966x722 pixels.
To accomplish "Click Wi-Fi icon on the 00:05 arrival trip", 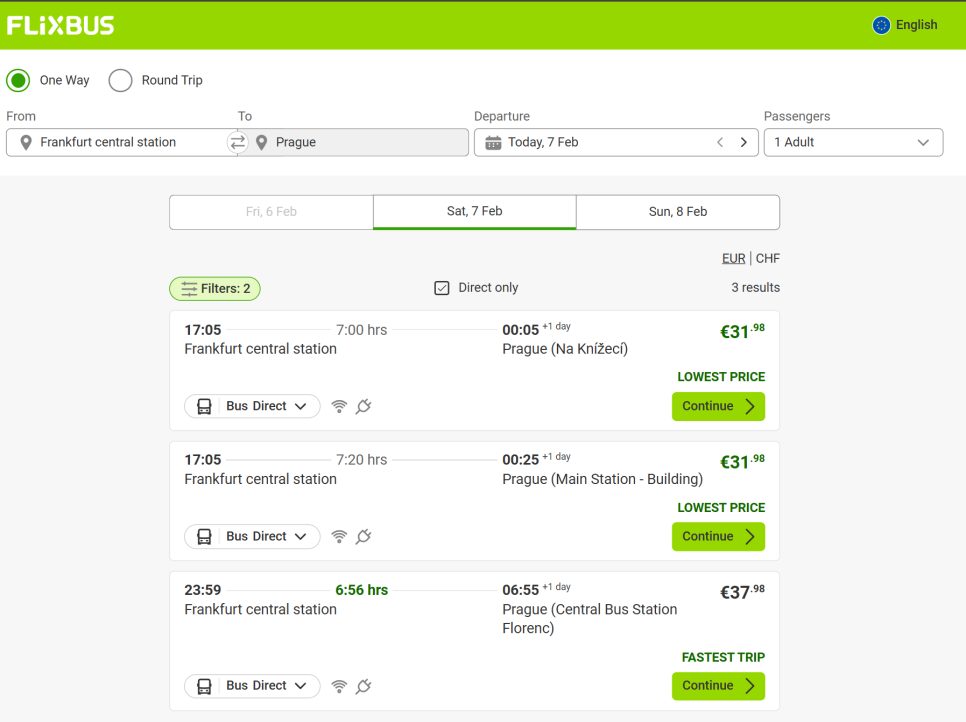I will click(339, 406).
